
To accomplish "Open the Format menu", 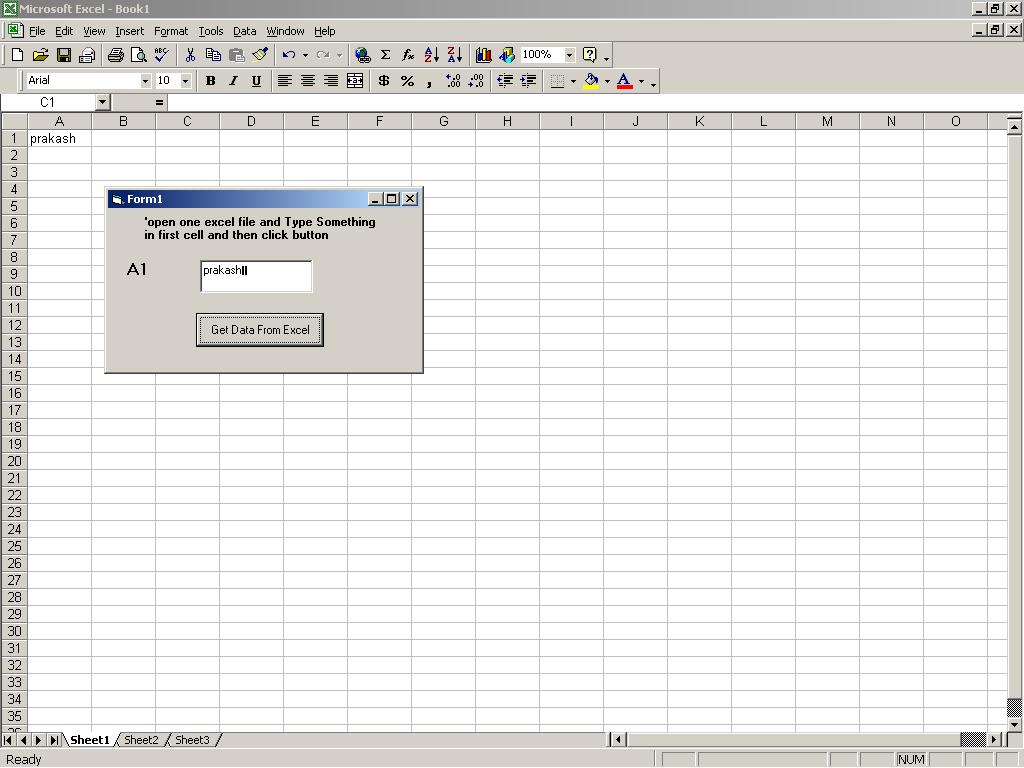I will click(171, 31).
